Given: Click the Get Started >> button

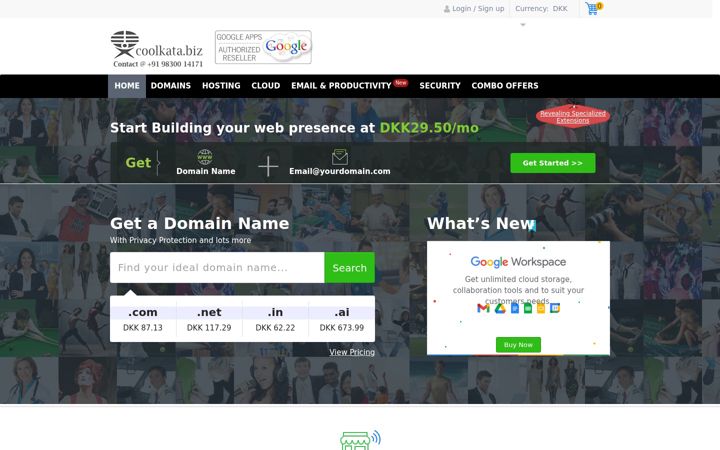Looking at the screenshot, I should 553,163.
